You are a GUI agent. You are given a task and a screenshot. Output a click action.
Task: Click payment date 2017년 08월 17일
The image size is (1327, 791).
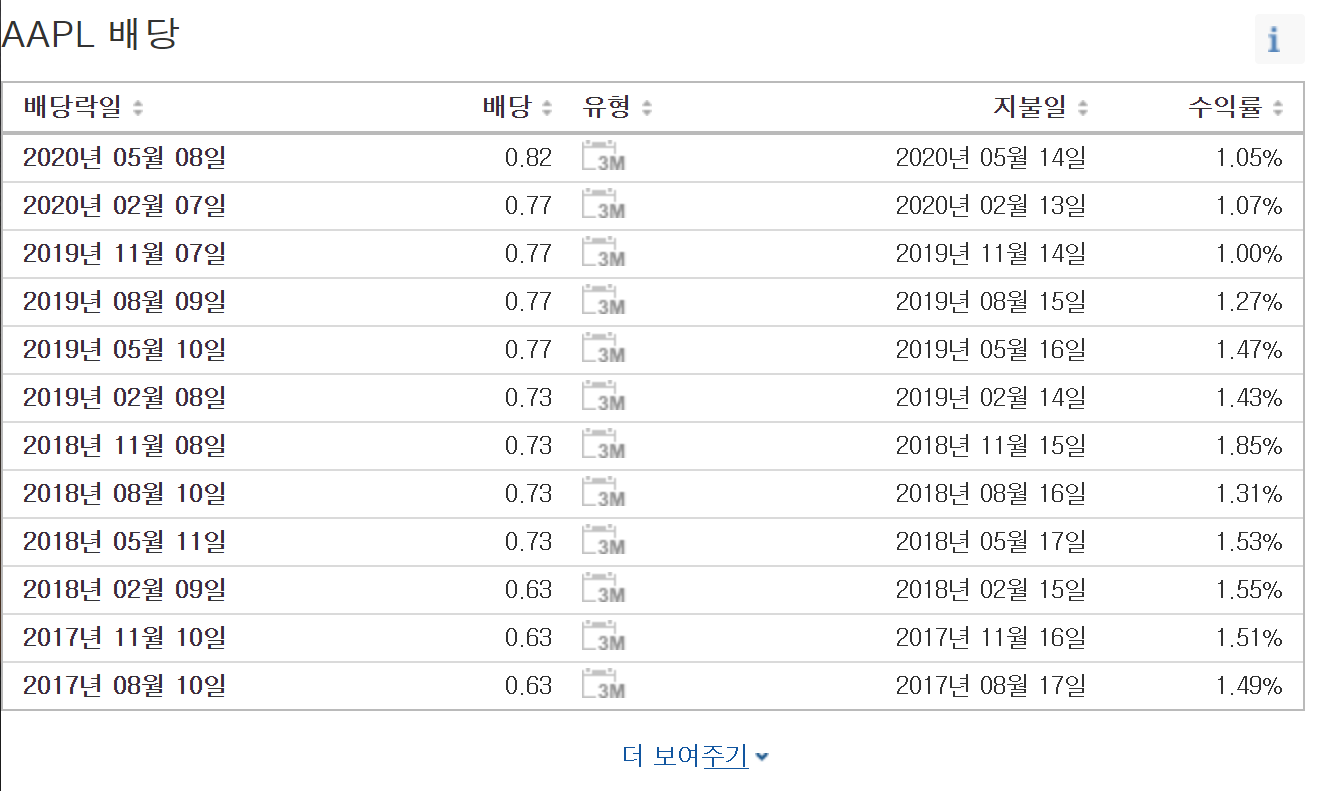[990, 686]
